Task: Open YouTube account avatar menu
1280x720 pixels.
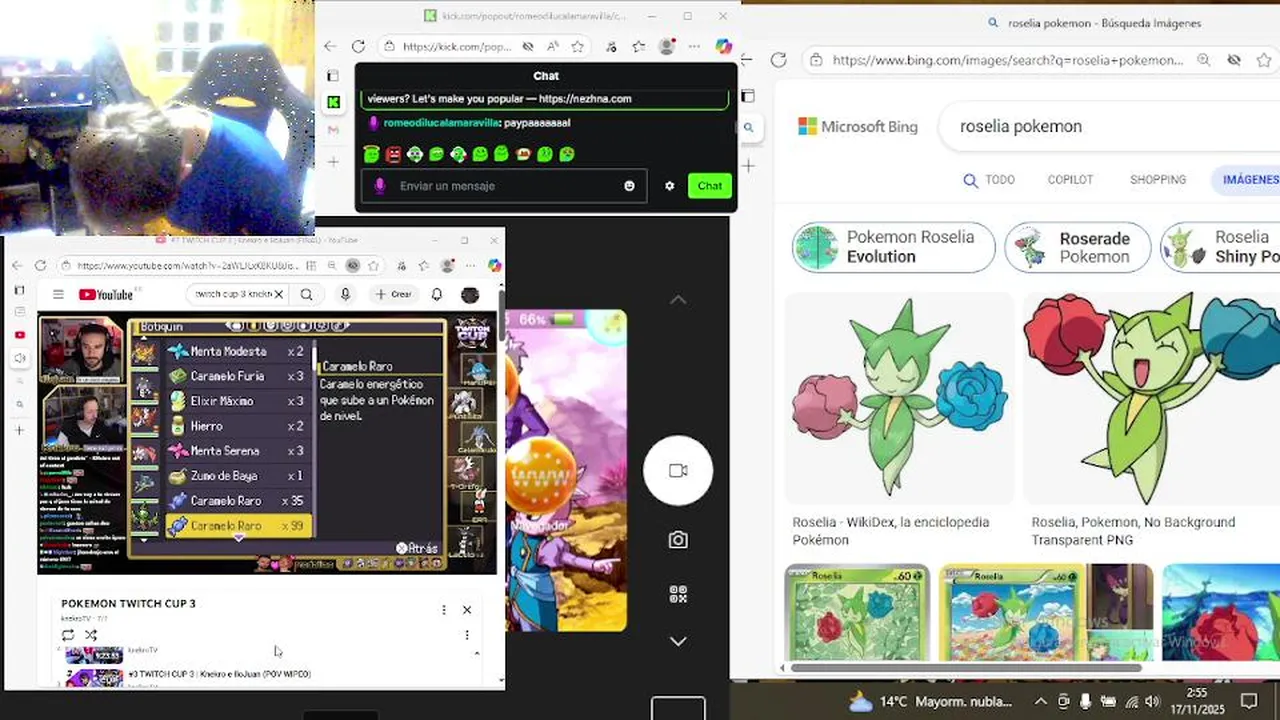Action: click(x=469, y=294)
